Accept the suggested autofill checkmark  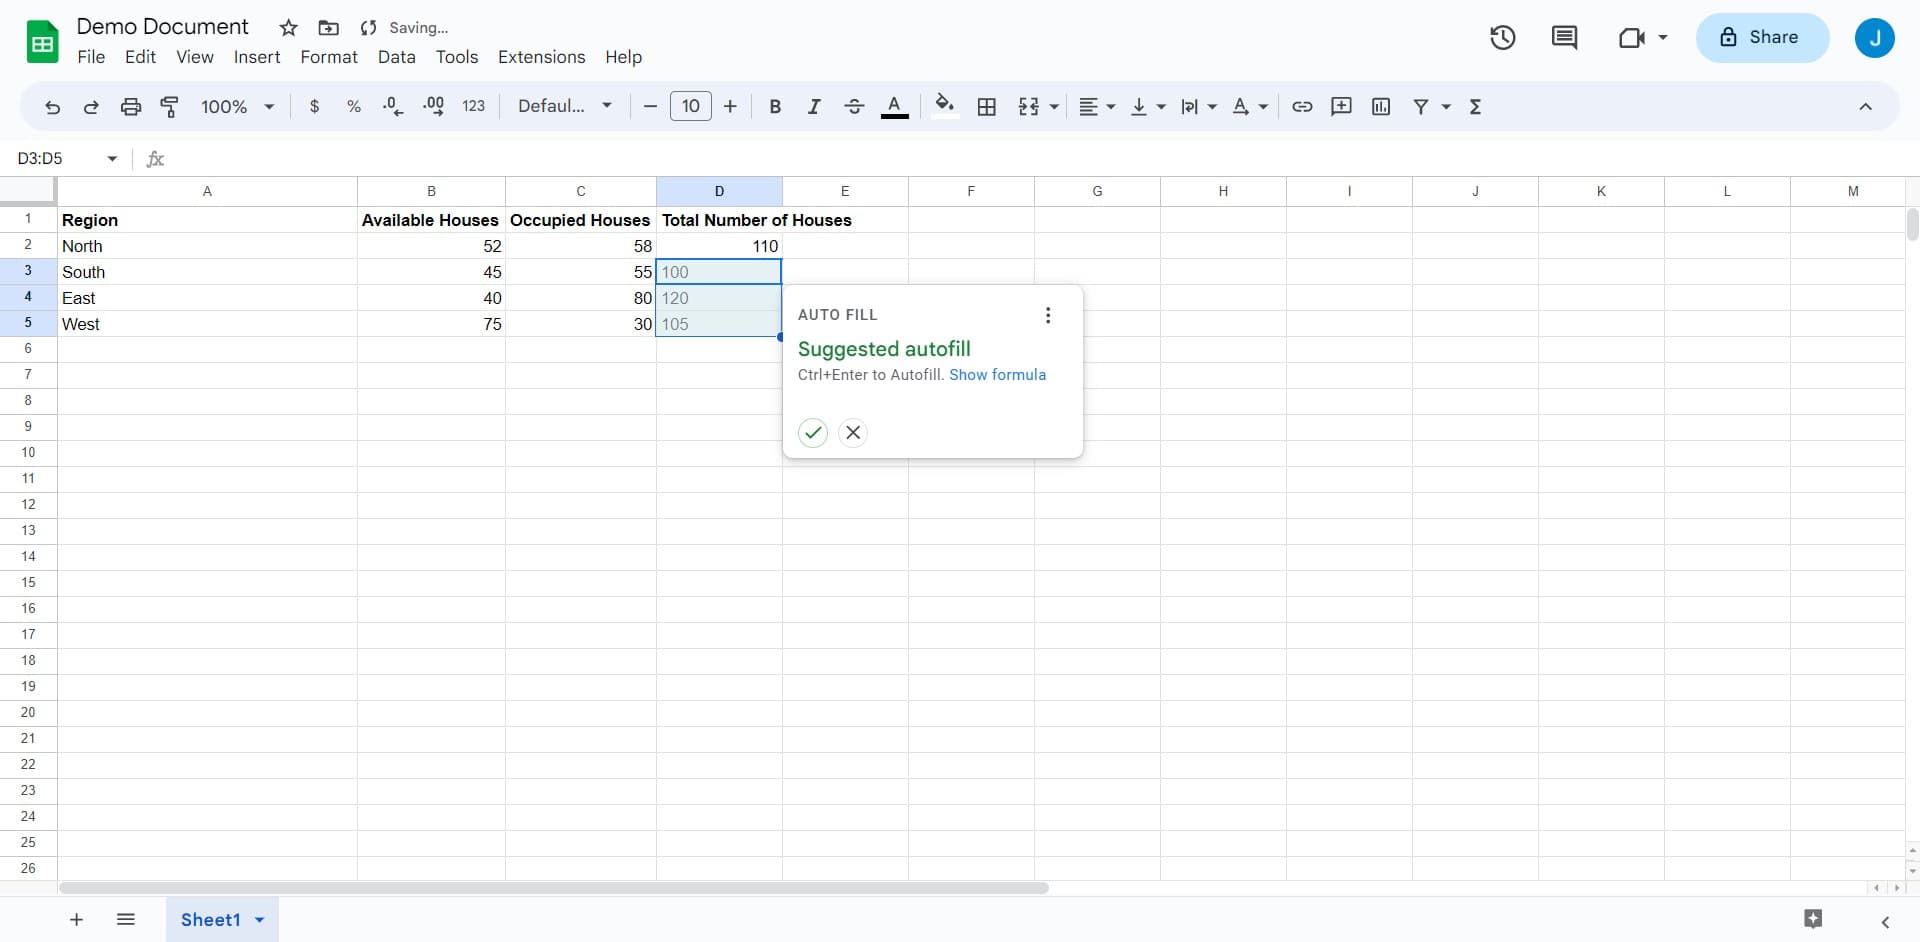813,433
